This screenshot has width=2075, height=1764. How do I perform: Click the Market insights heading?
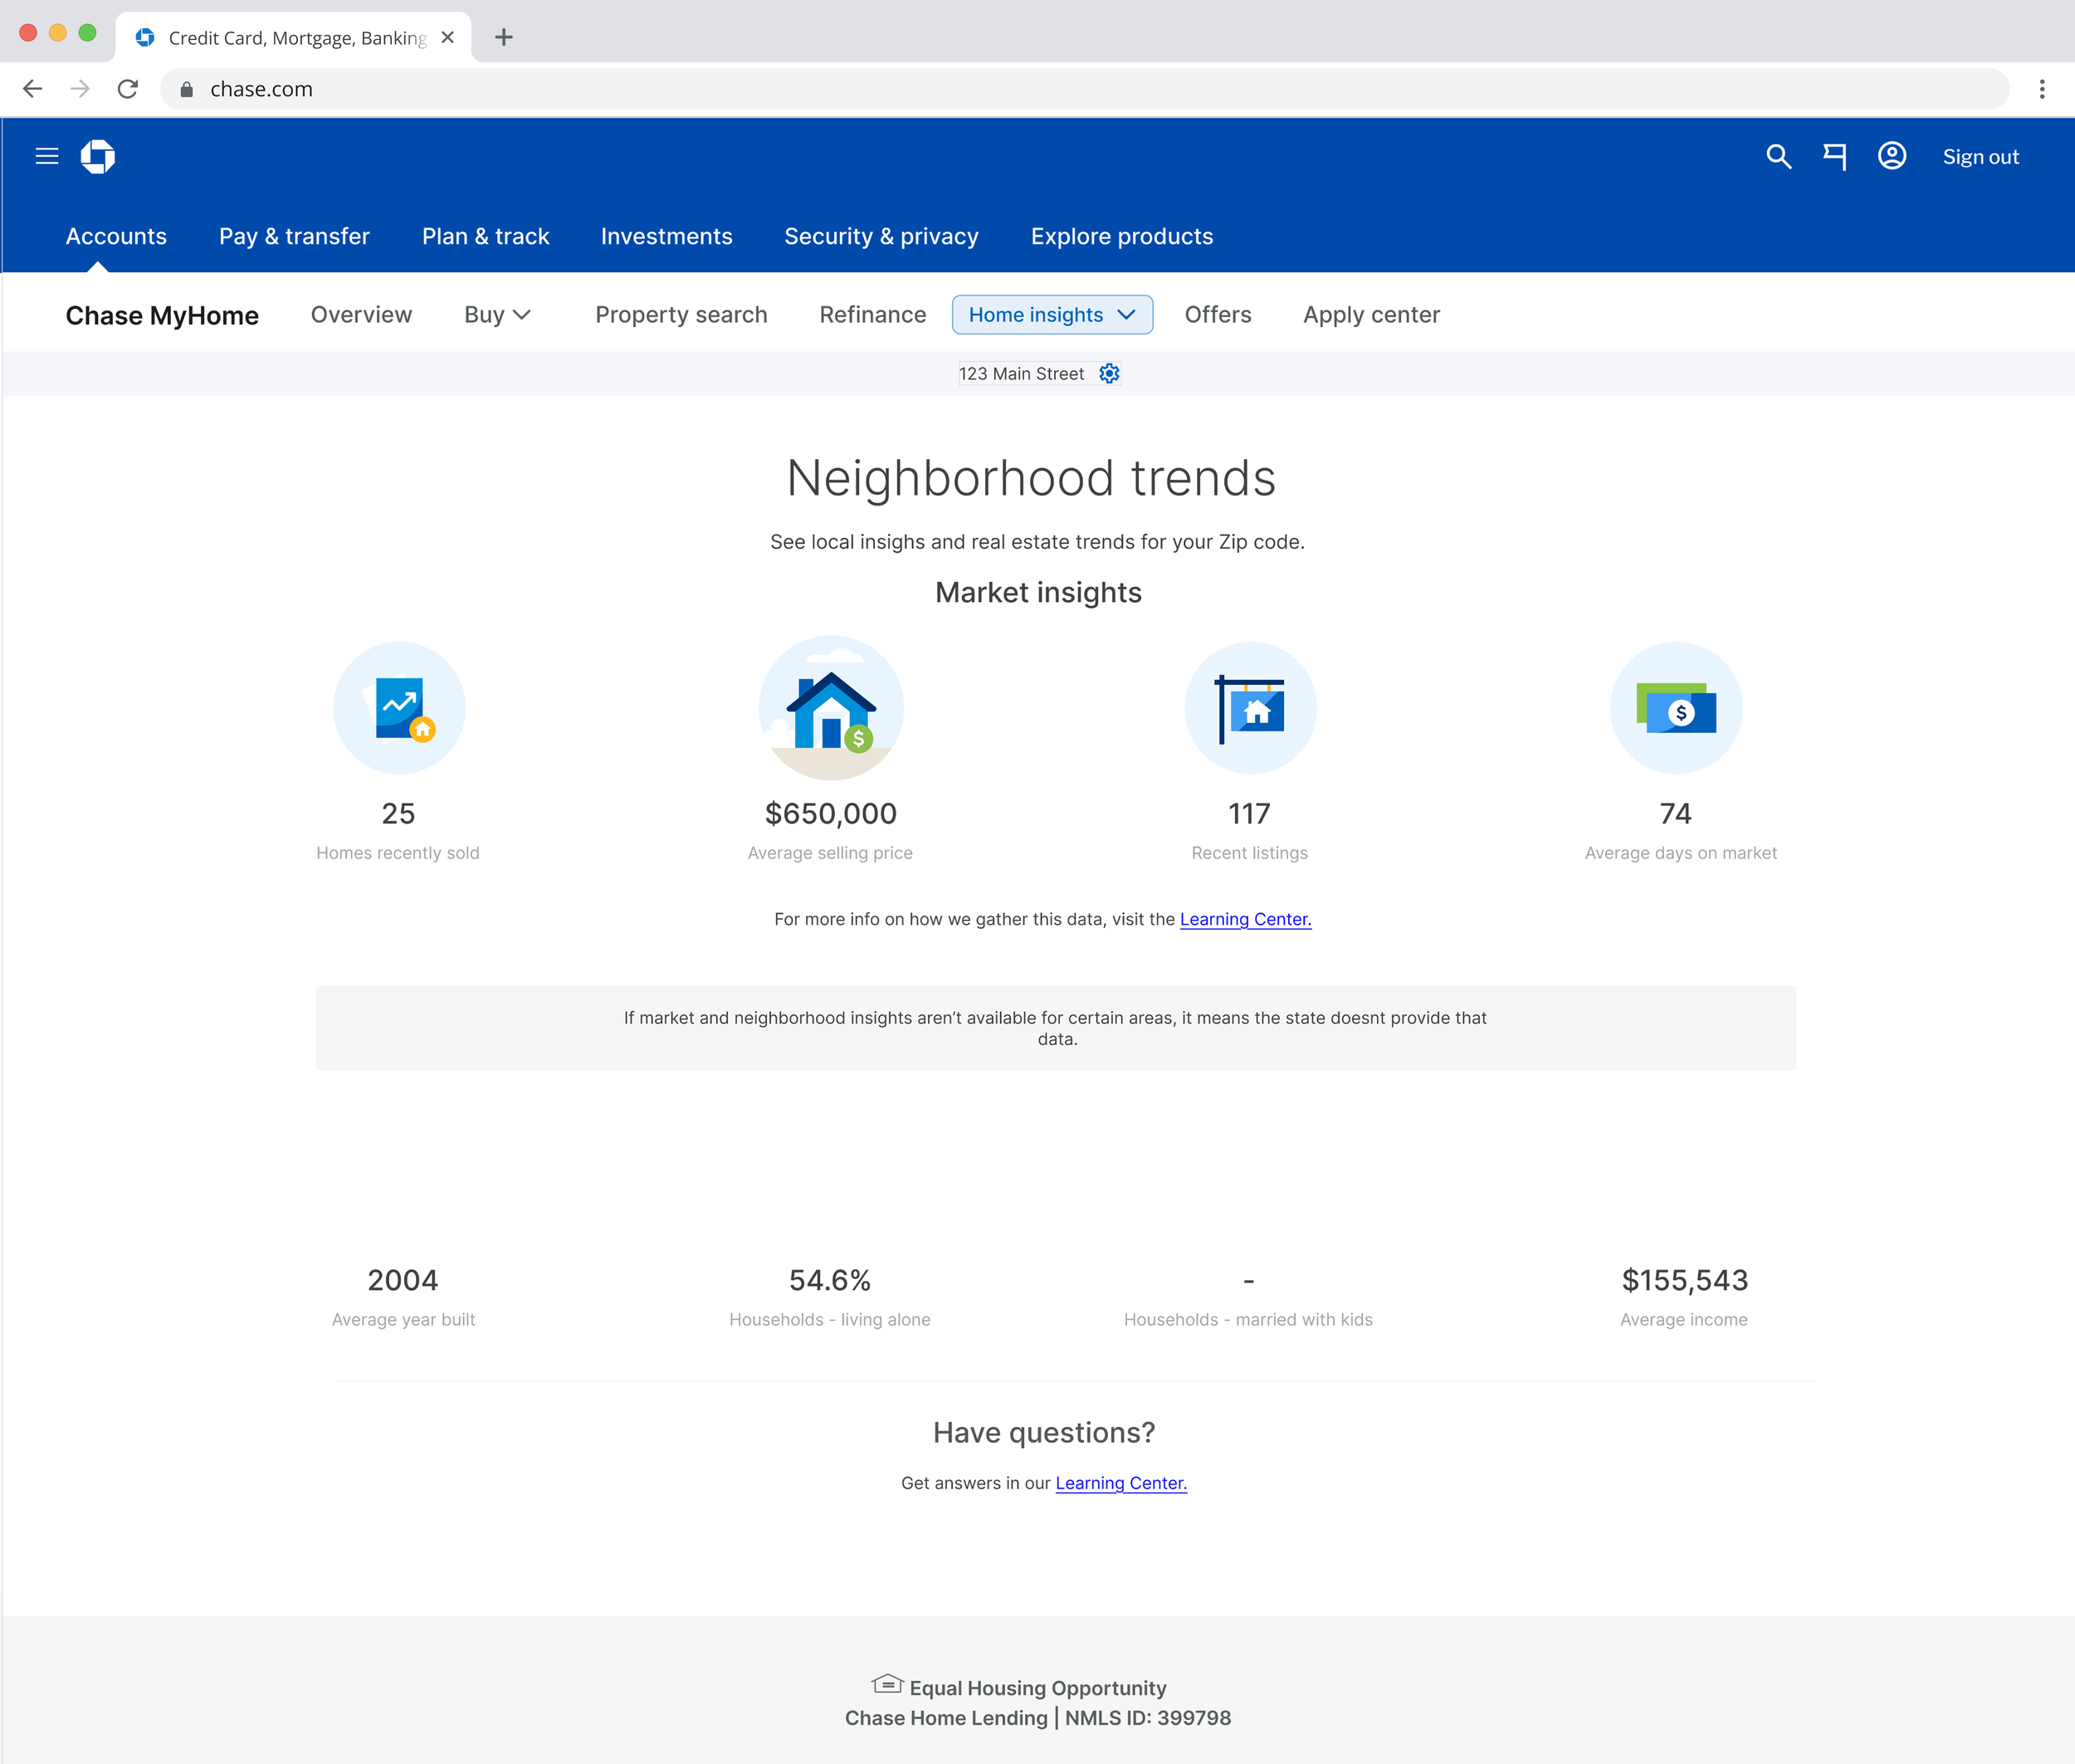(1038, 592)
